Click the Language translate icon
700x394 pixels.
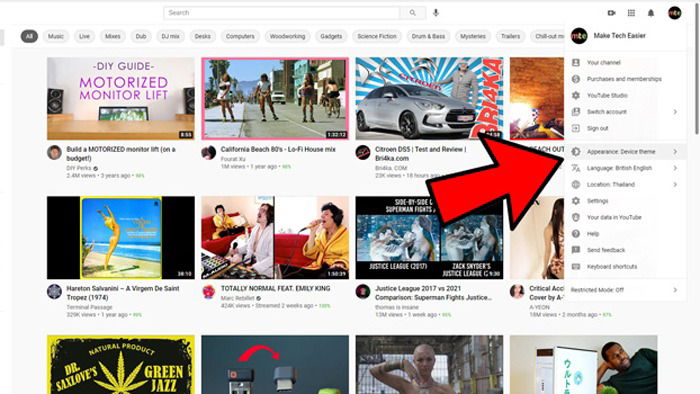(576, 168)
